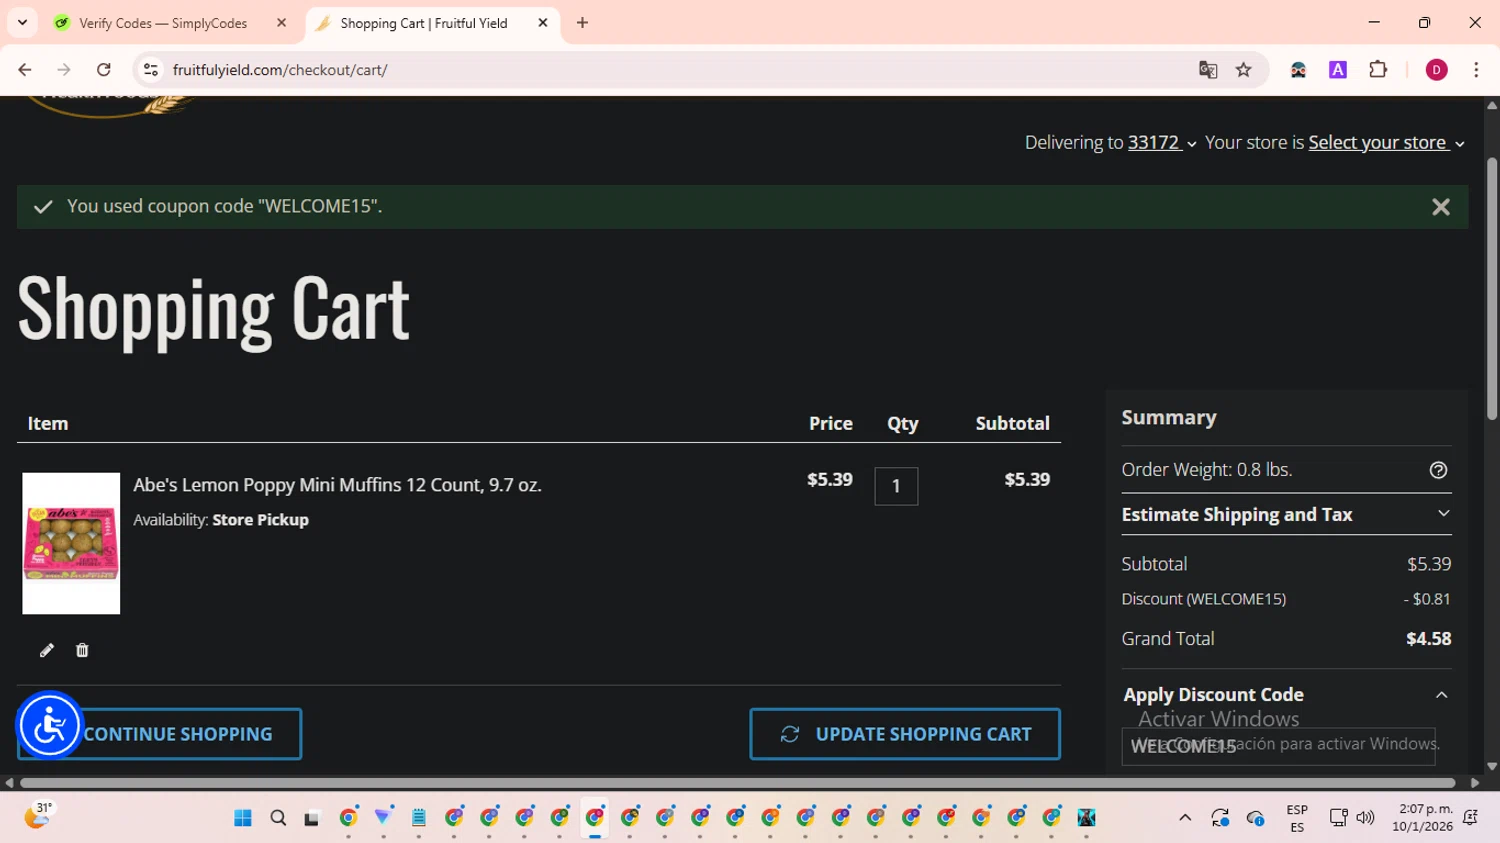Click the horizontal page scrollbar
Image resolution: width=1500 pixels, height=843 pixels.
click(x=738, y=783)
